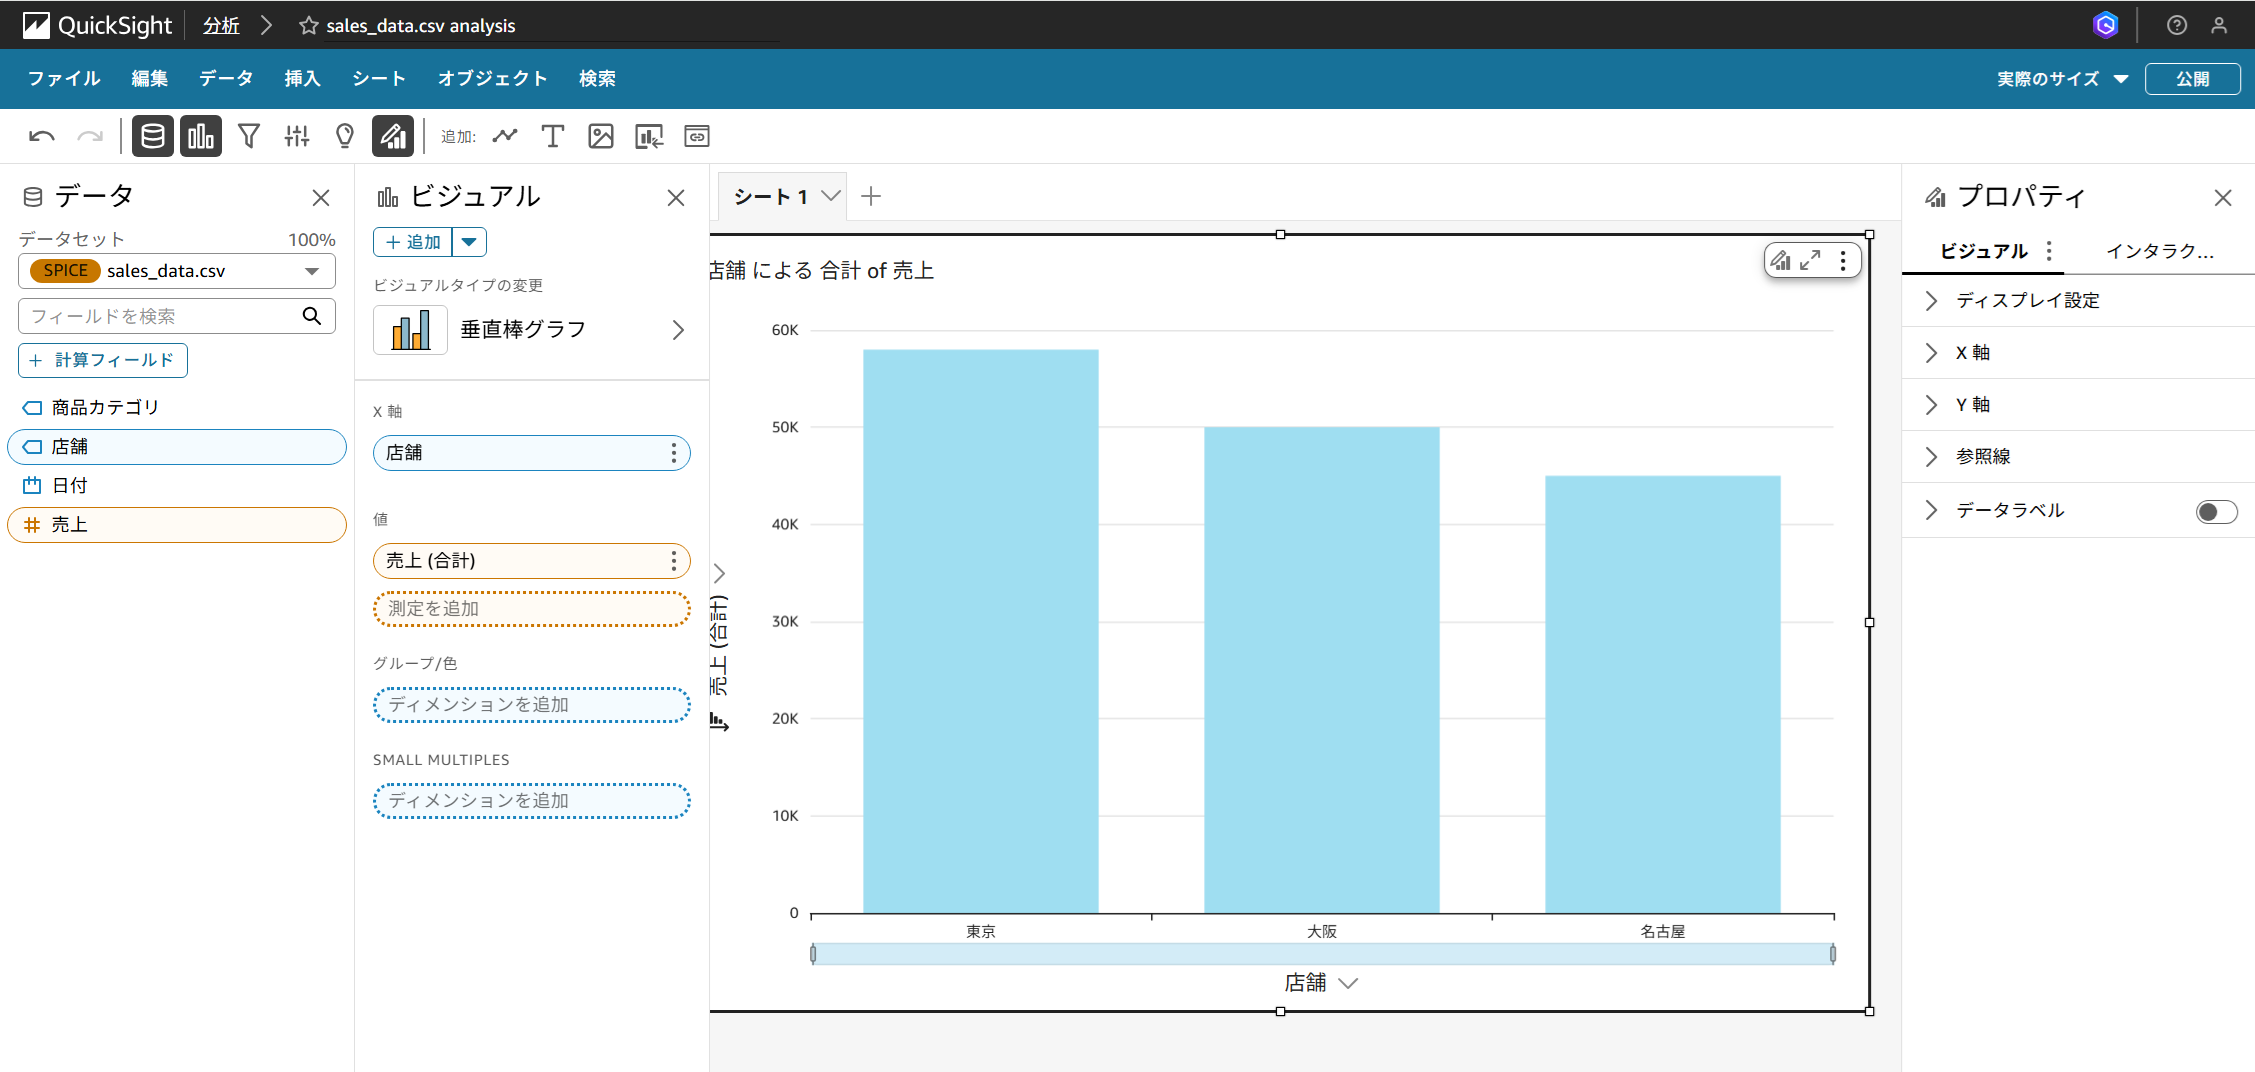Open the filter funnel icon
The width and height of the screenshot is (2255, 1072).
(249, 136)
